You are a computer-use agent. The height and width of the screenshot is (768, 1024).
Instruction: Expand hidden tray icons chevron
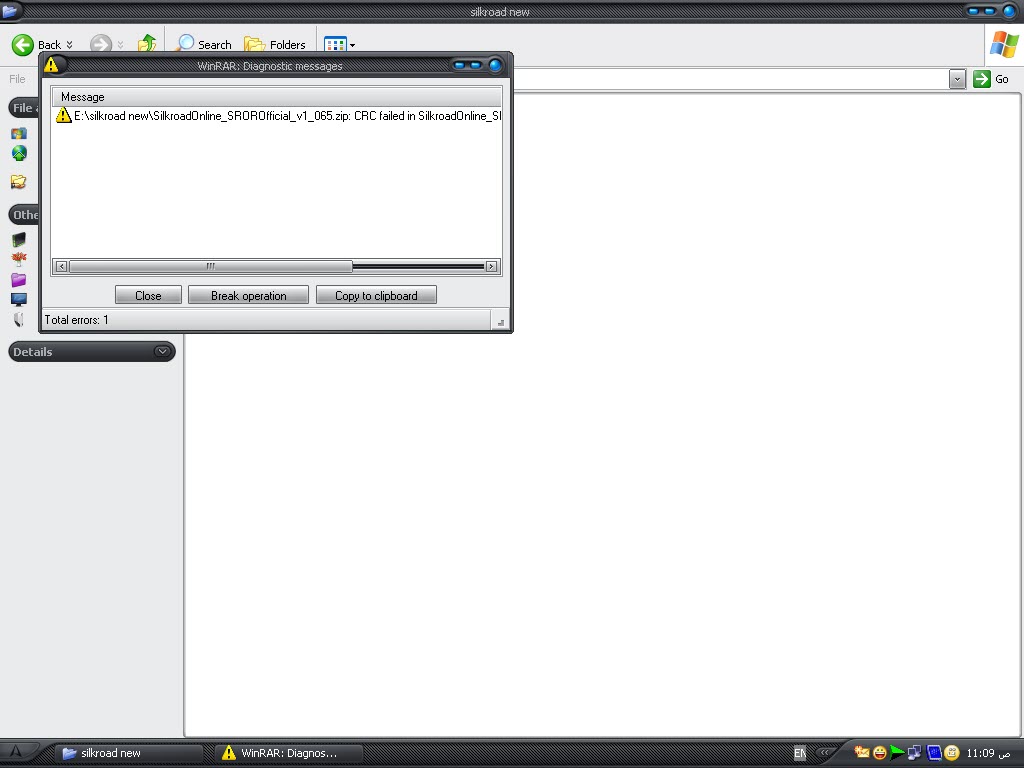click(825, 752)
